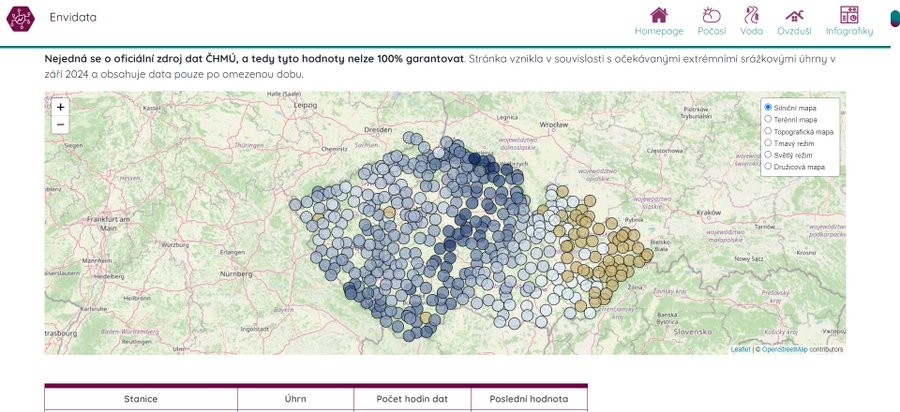Zoom in the map with plus button
900x412 pixels.
click(60, 106)
